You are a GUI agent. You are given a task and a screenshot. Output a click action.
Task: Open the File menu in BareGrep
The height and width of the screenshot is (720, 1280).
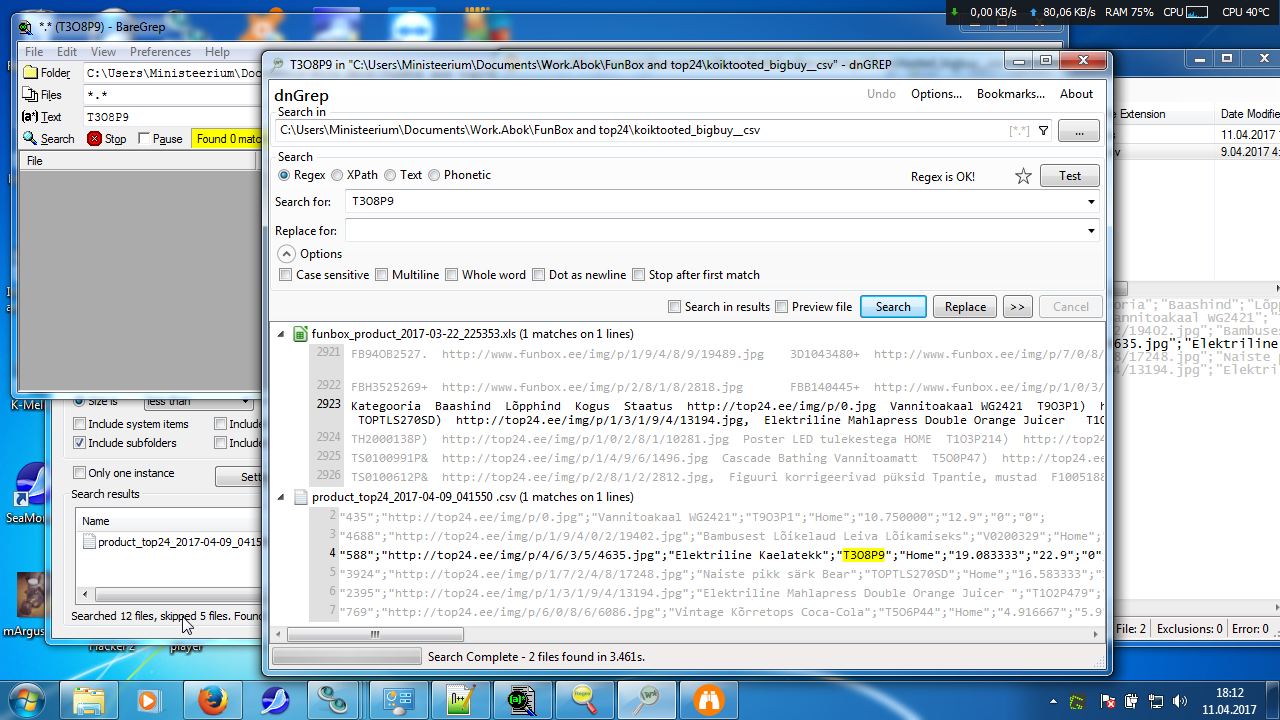point(34,52)
